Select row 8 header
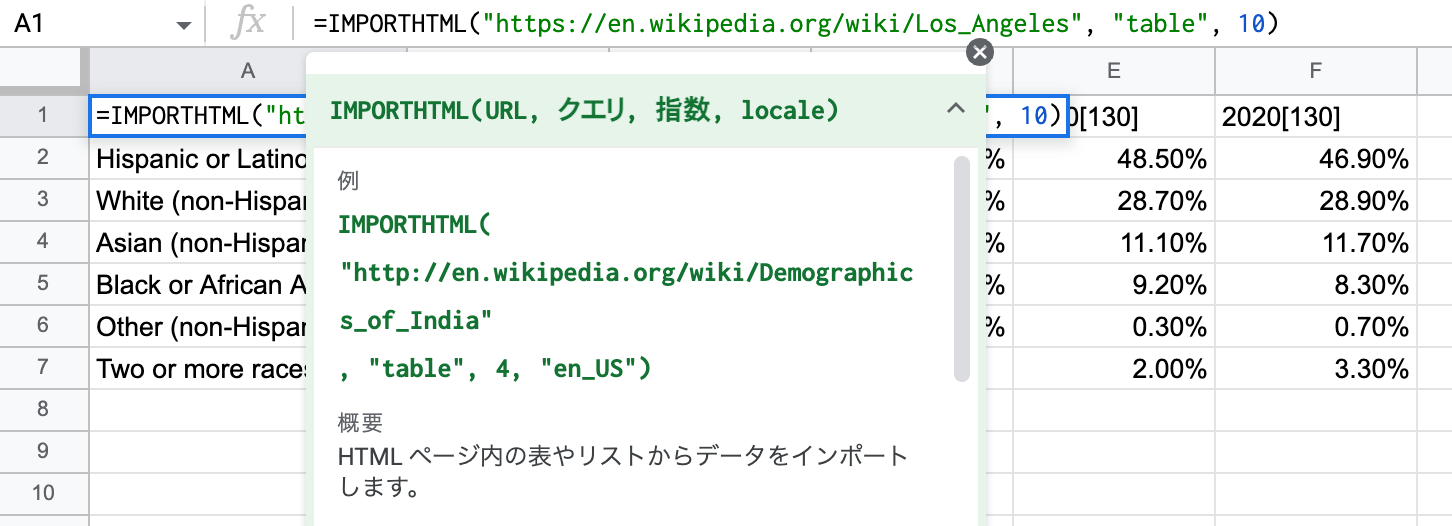 43,409
